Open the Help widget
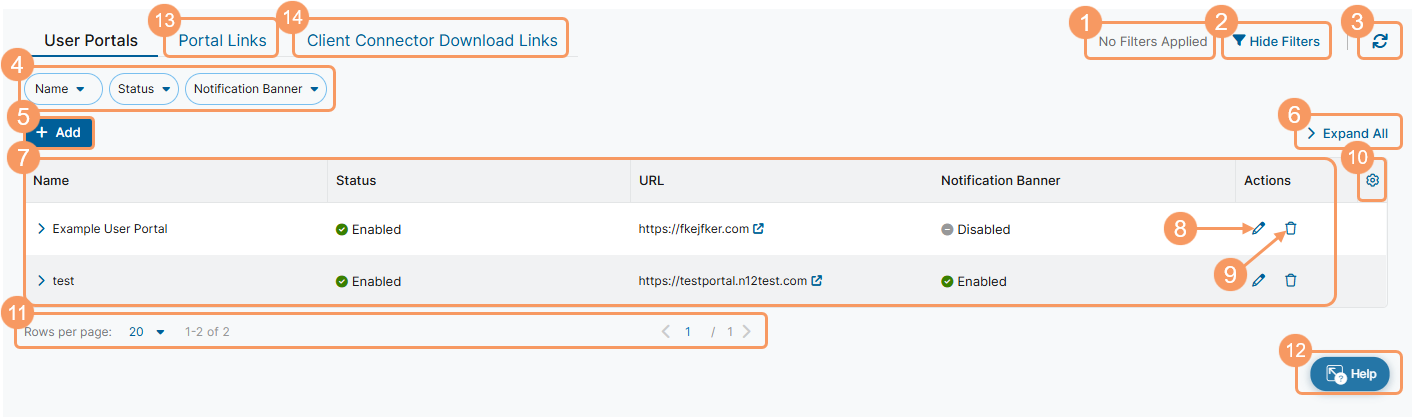 (x=1350, y=373)
